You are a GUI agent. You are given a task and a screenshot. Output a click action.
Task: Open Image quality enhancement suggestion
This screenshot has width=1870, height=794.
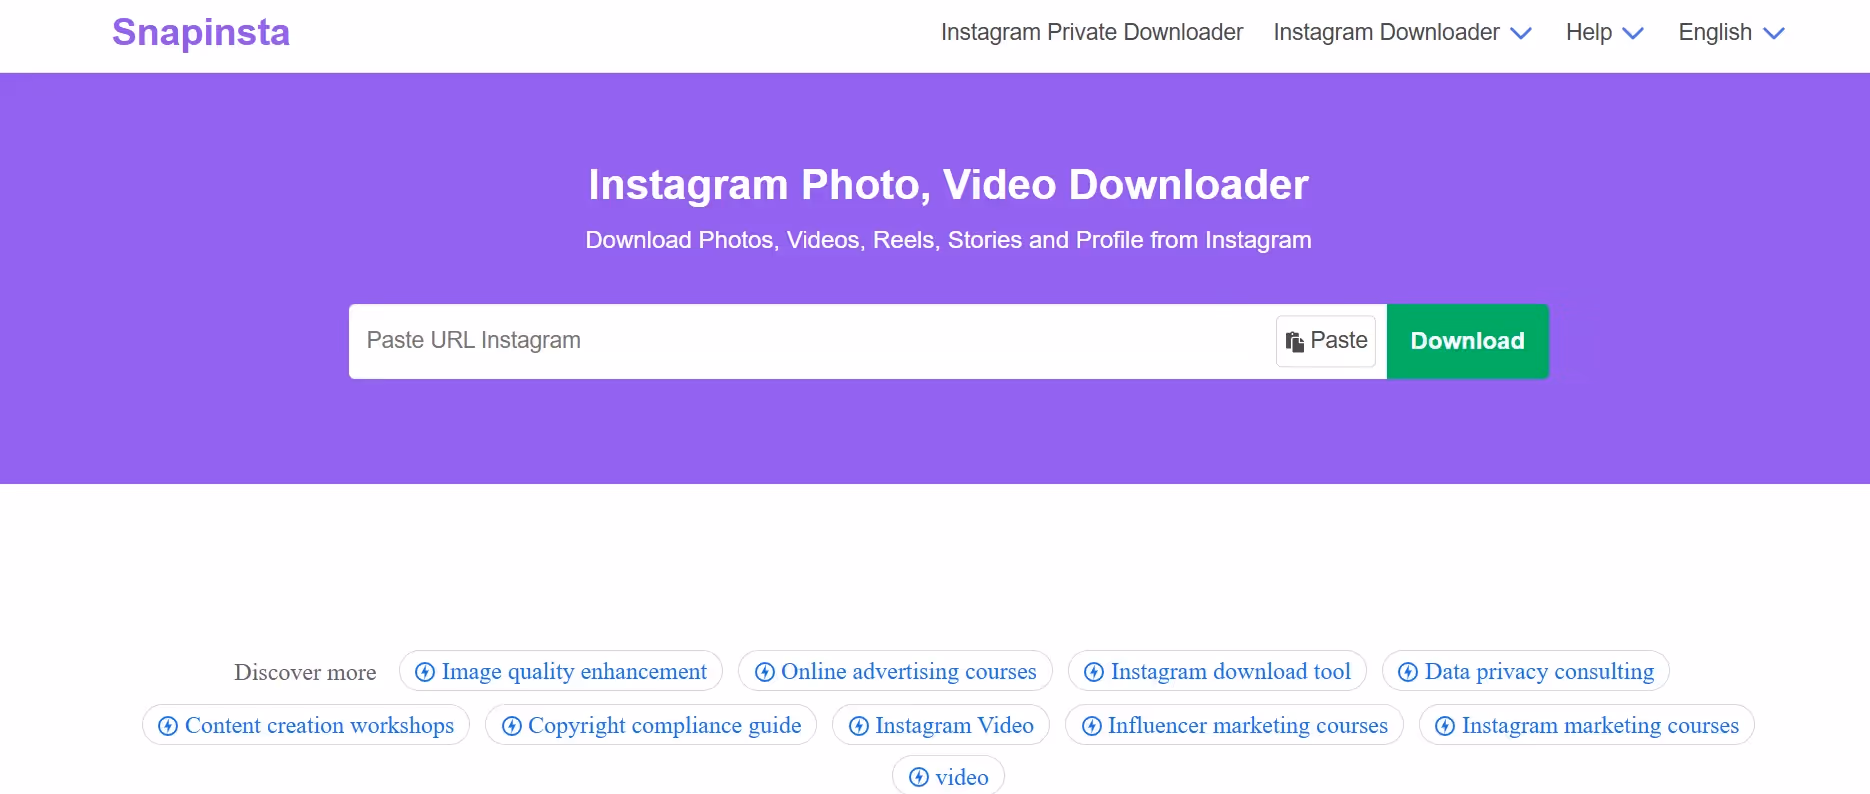561,671
